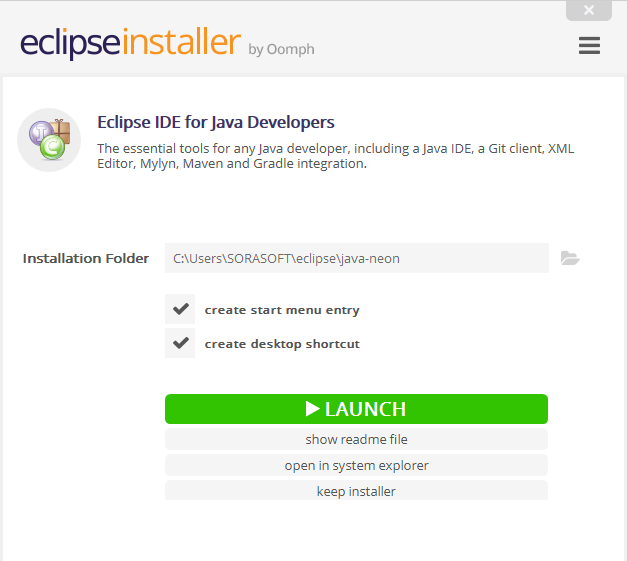Click show readme file
The width and height of the screenshot is (628, 561).
pyautogui.click(x=356, y=439)
